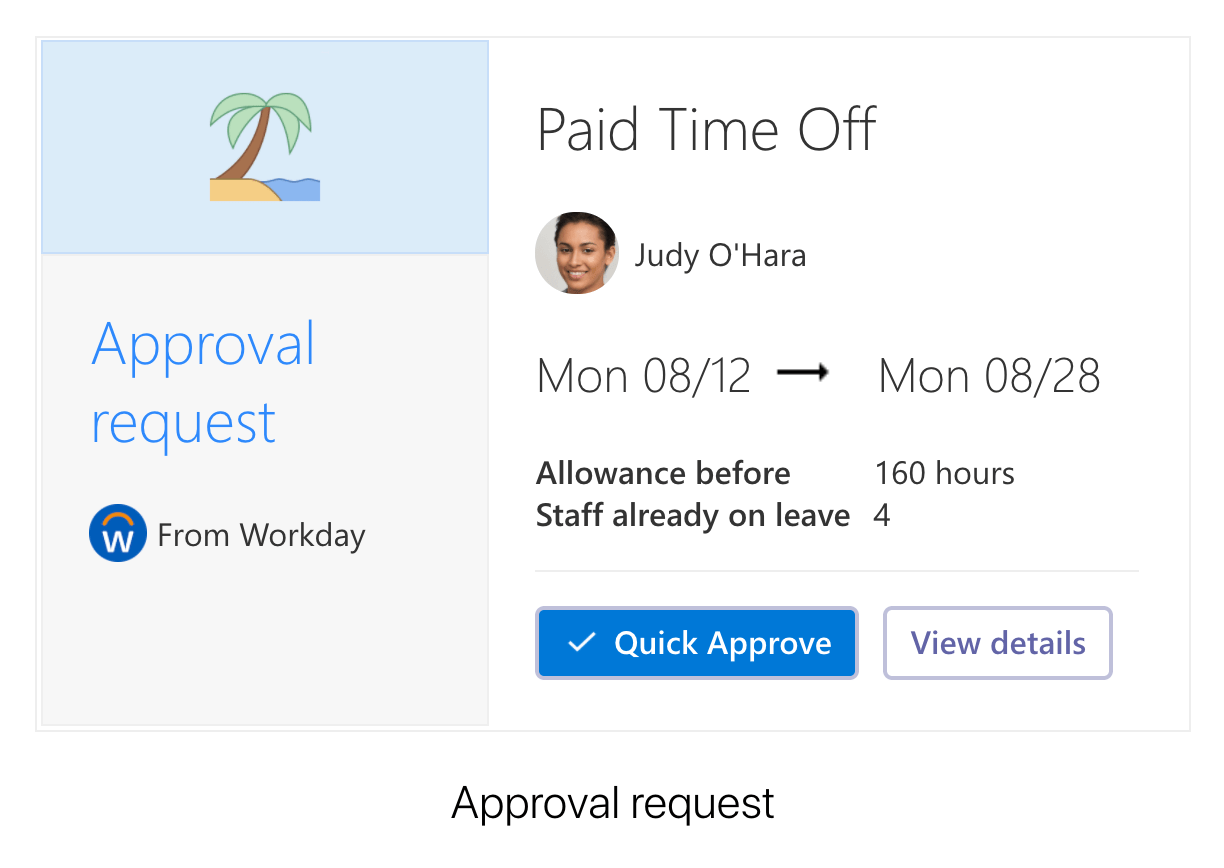Click the blue Approval request heading
1224x868 pixels.
[203, 383]
